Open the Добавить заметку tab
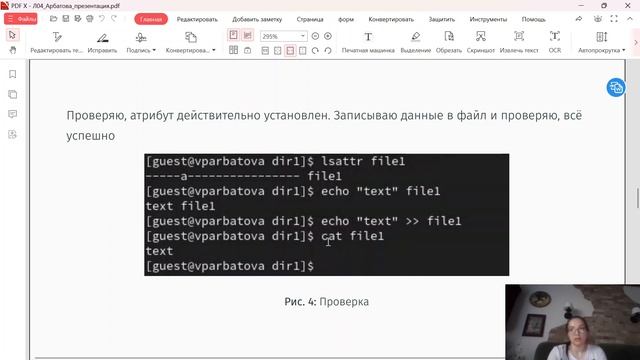Viewport: 640px width, 360px height. click(x=257, y=19)
